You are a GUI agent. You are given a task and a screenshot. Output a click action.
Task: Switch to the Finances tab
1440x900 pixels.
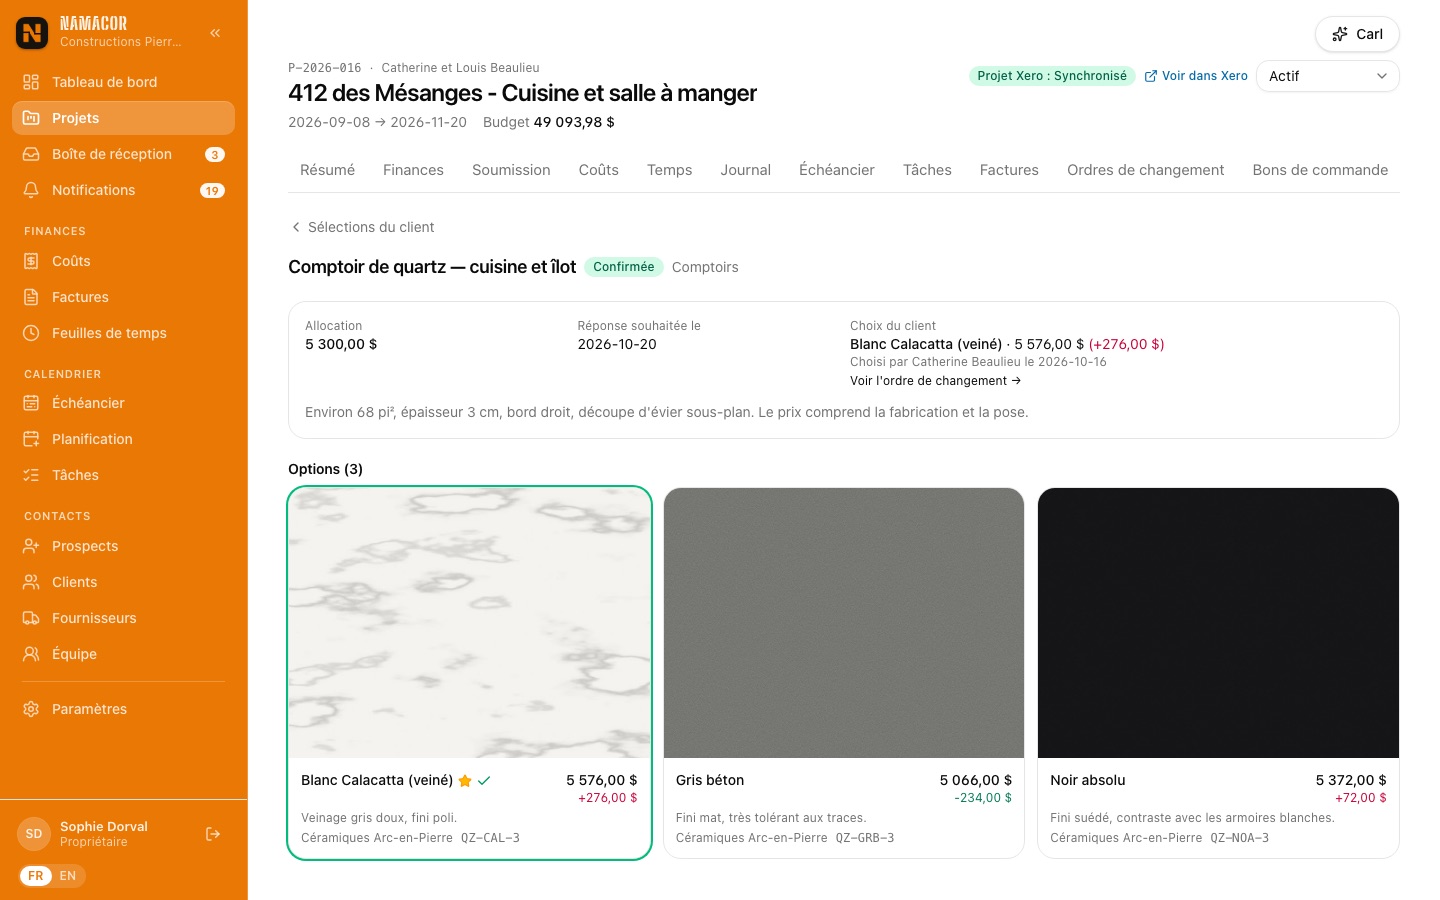413,170
